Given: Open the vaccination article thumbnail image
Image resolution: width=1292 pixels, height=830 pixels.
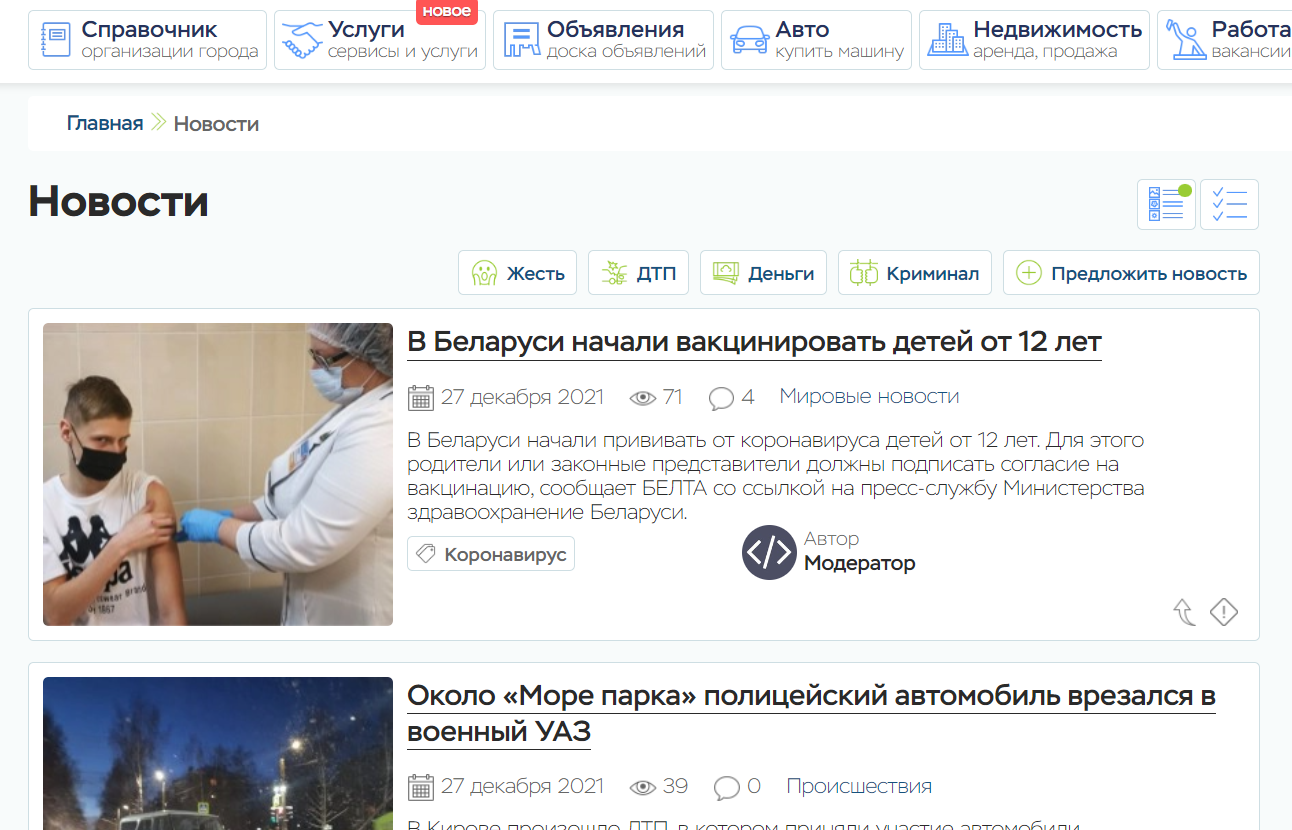Looking at the screenshot, I should coord(218,474).
